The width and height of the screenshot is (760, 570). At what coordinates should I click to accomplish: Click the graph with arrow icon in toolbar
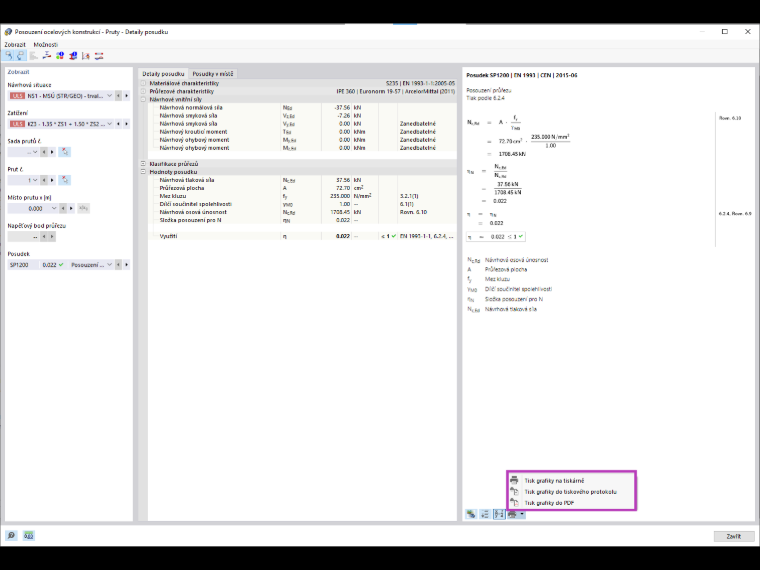[x=86, y=56]
